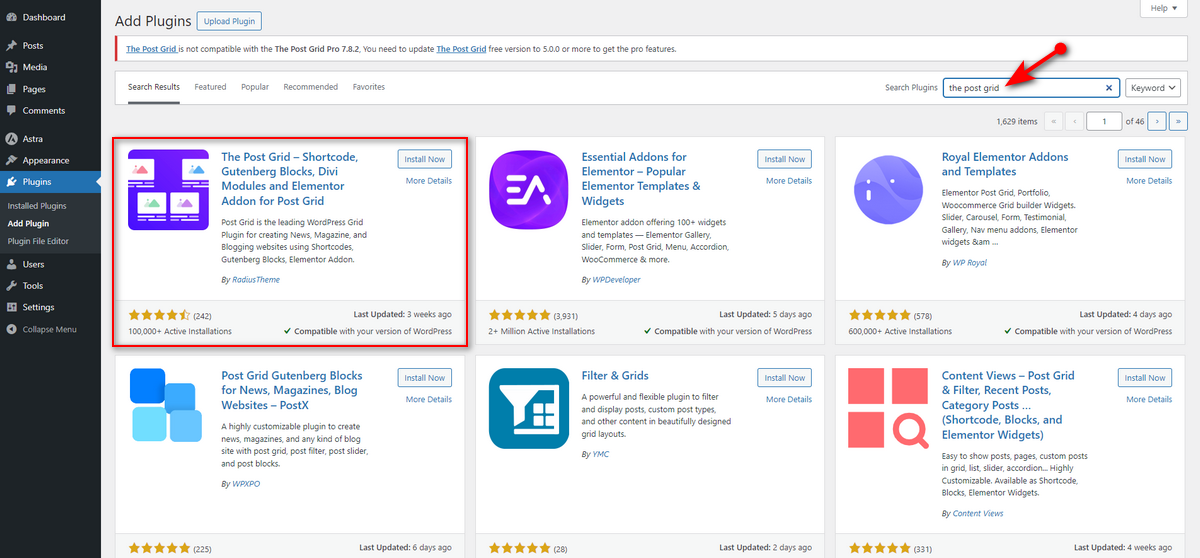Image resolution: width=1200 pixels, height=558 pixels.
Task: Go to next page of results
Action: pos(1157,121)
